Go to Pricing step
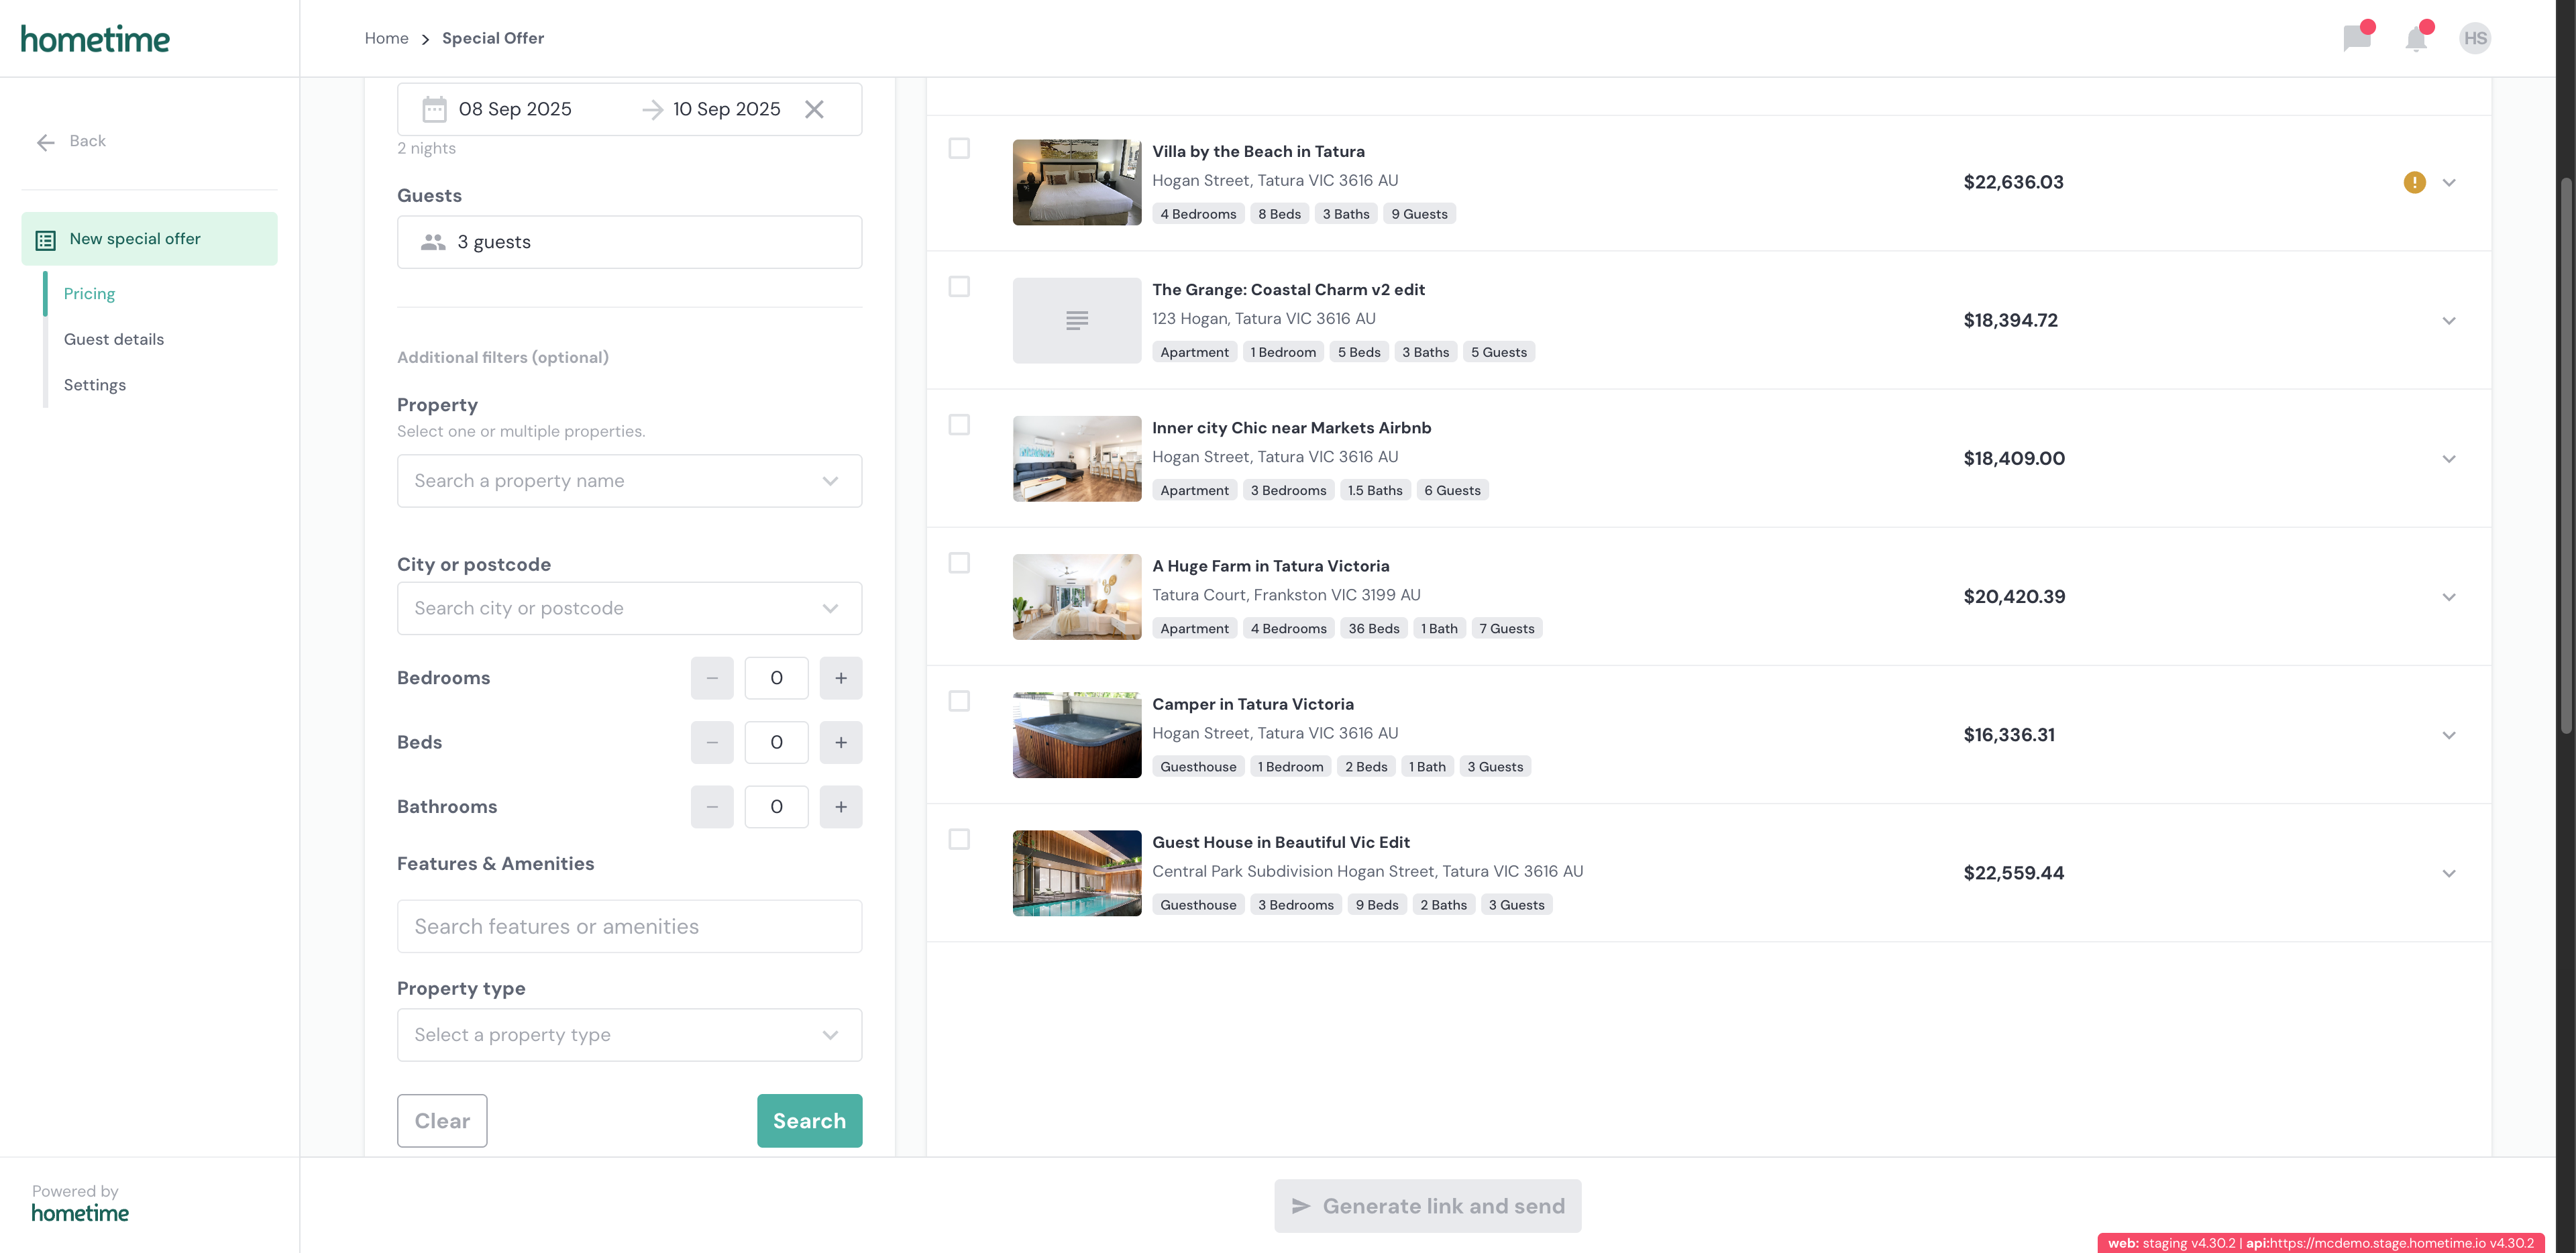Screen dimensions: 2576x1253 click(x=89, y=294)
